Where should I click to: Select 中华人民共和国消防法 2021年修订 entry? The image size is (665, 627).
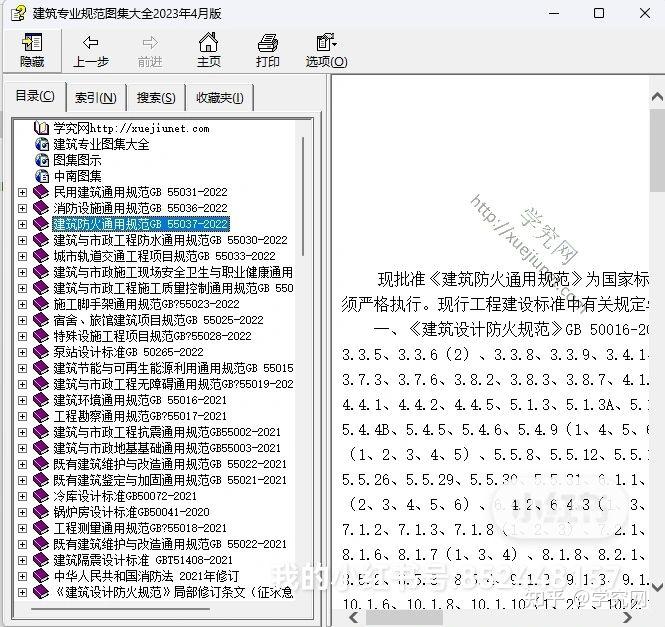click(146, 576)
